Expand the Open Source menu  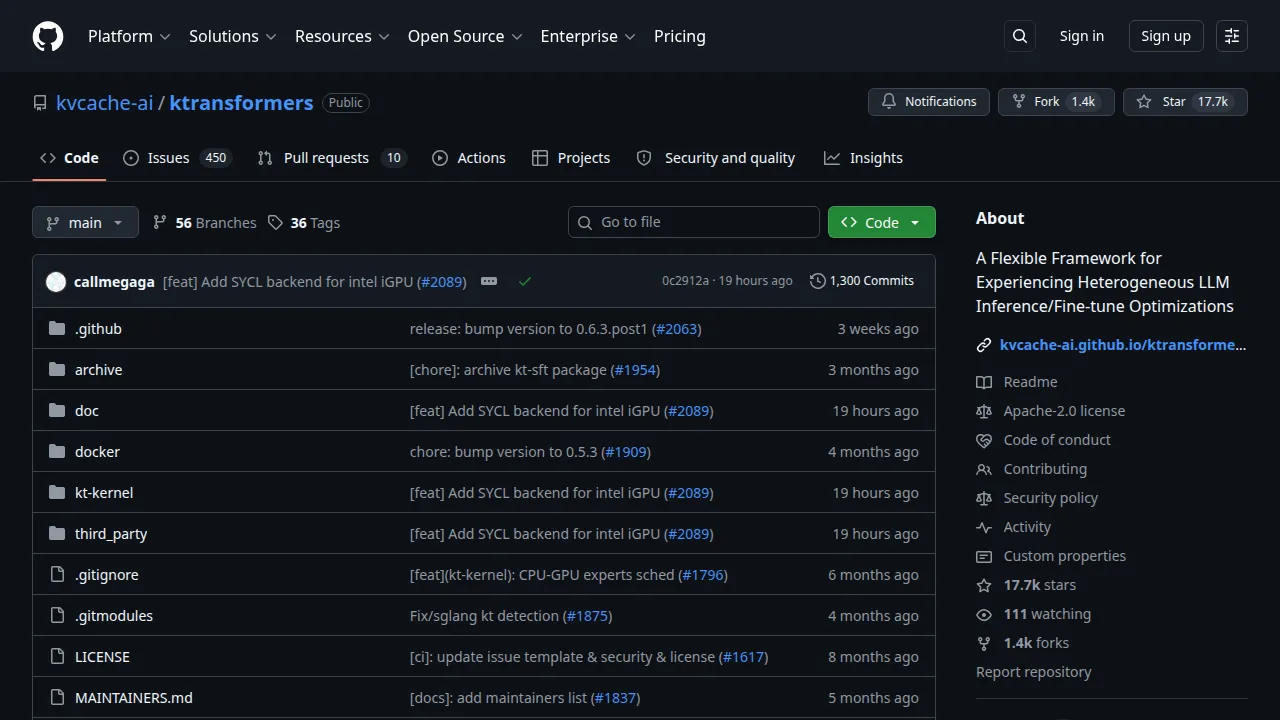[465, 36]
